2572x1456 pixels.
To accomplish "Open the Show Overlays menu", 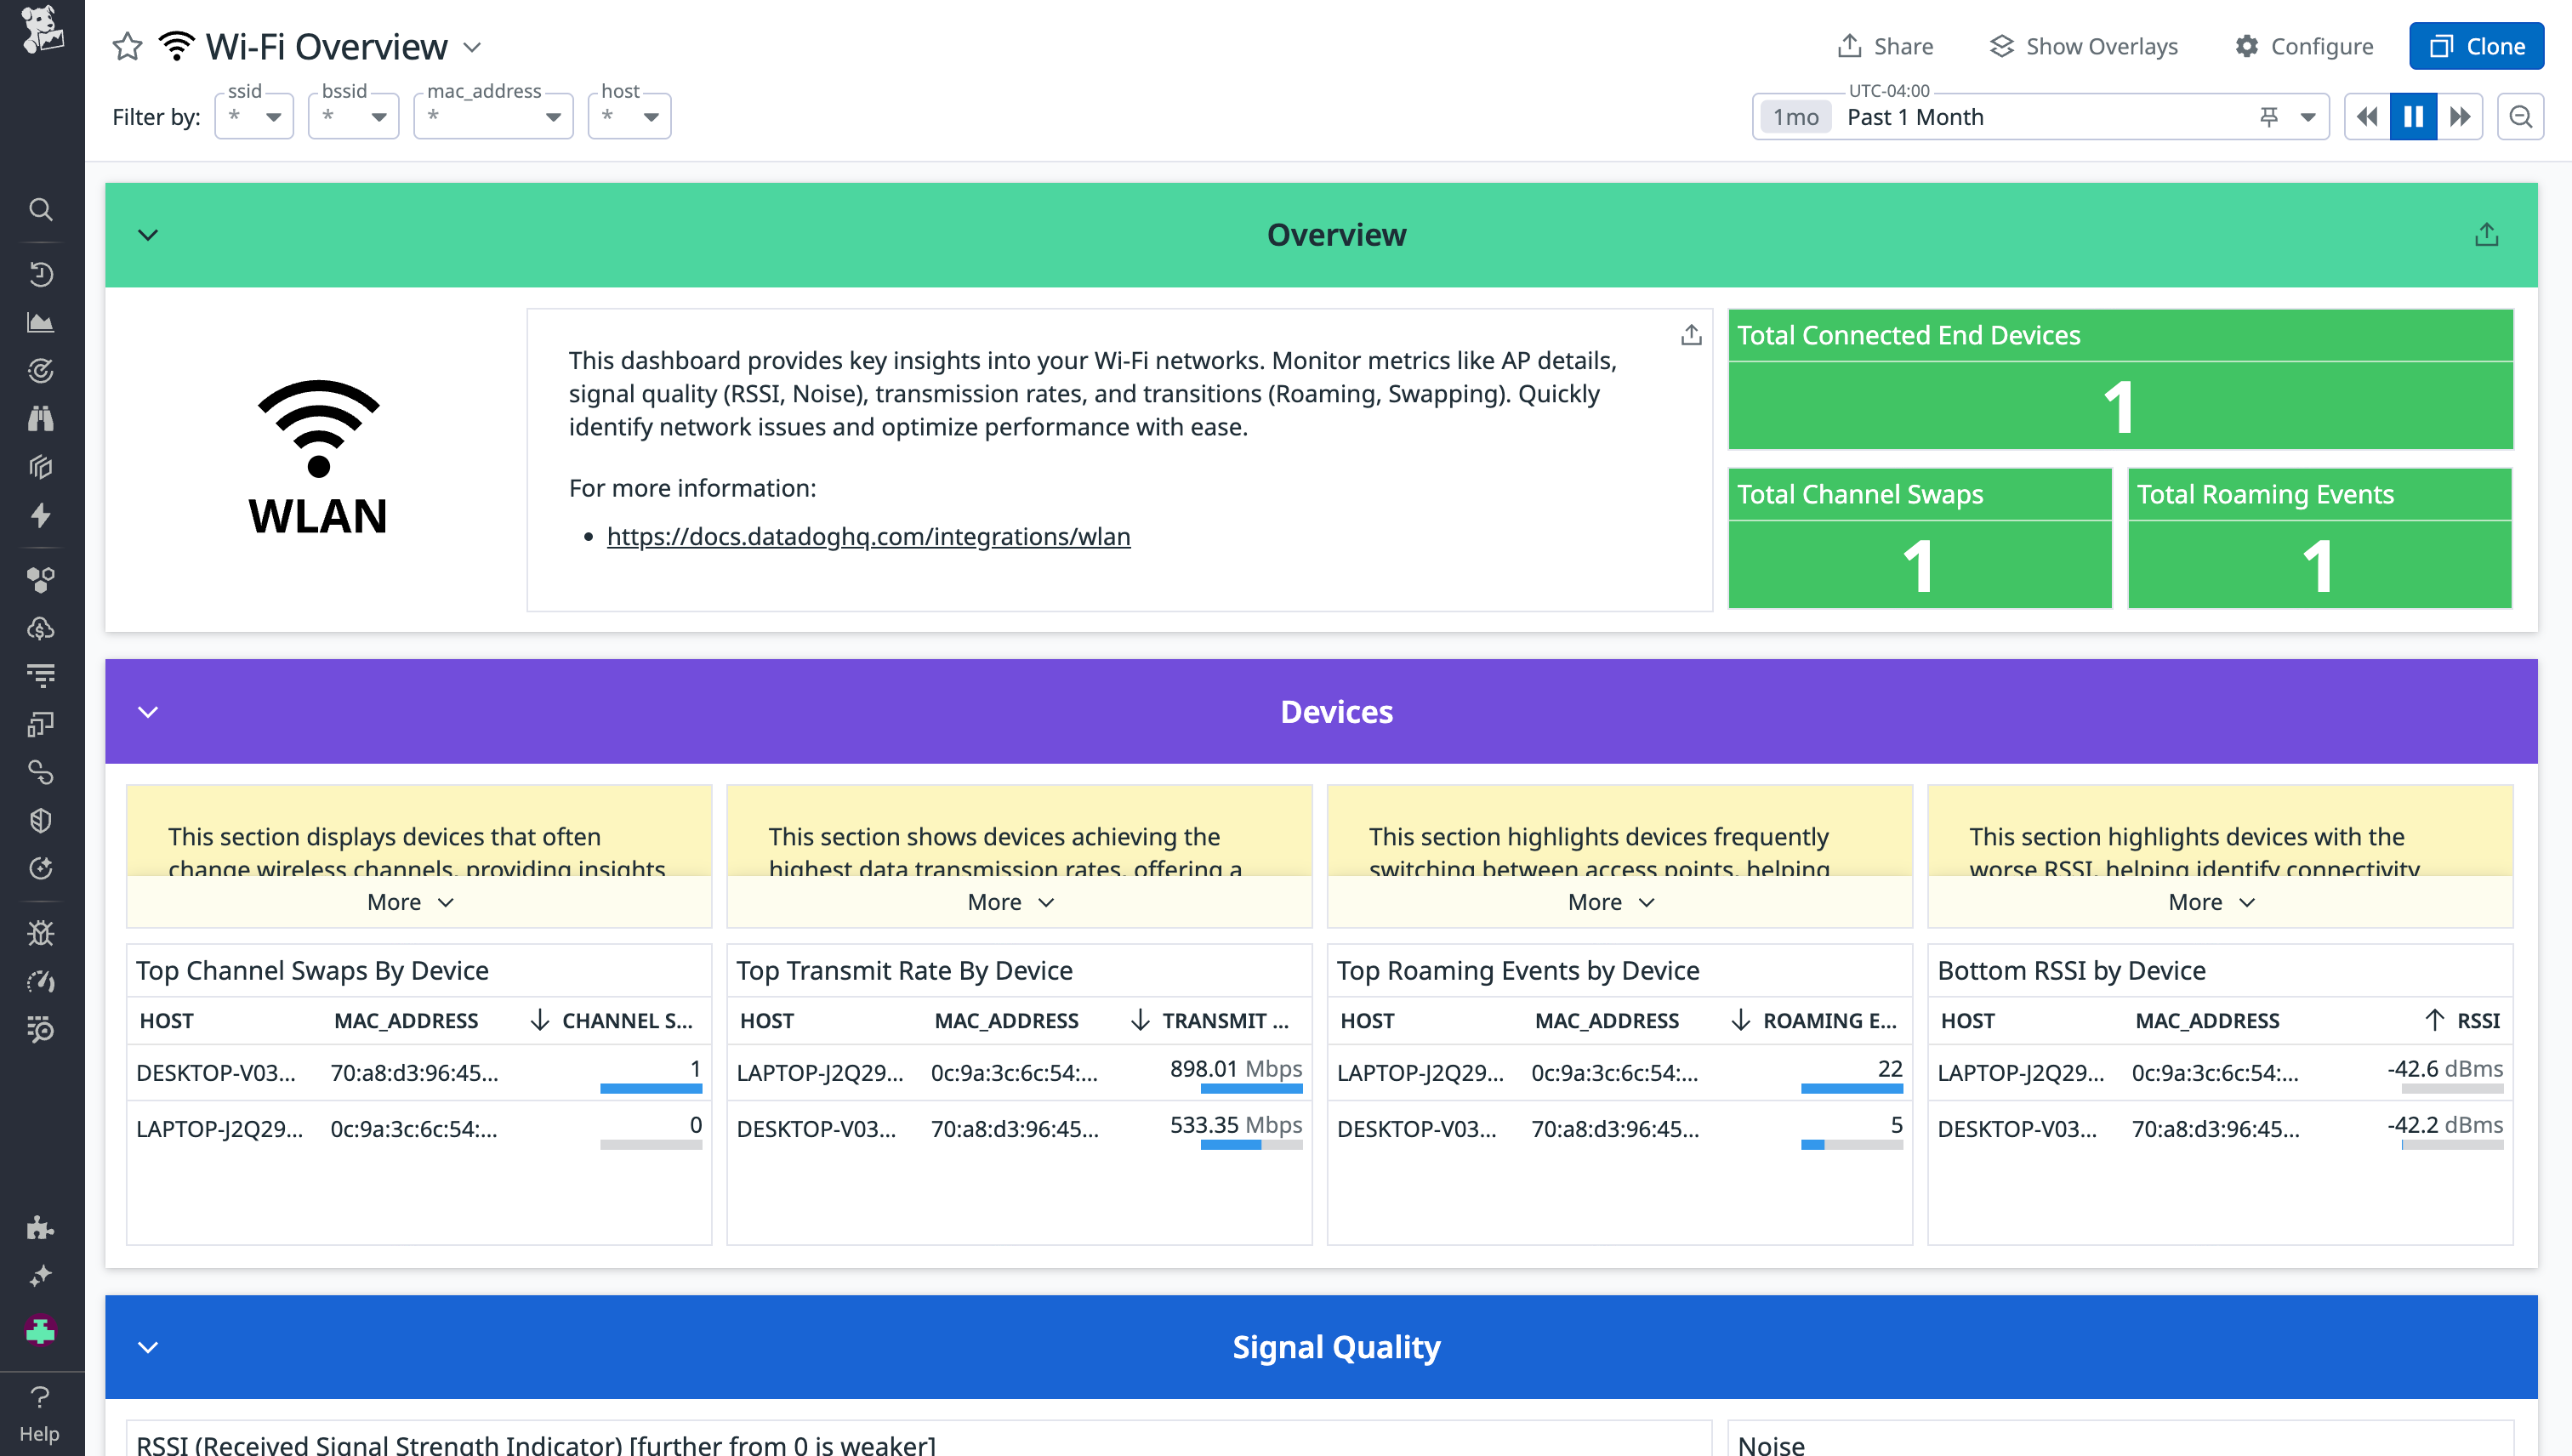I will [2084, 46].
